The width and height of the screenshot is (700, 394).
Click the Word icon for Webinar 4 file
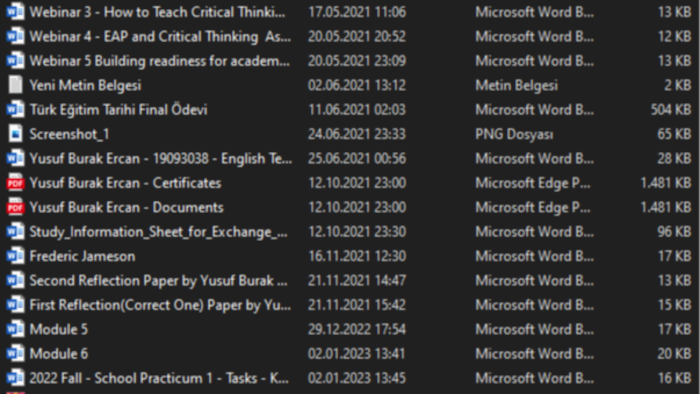coord(15,37)
